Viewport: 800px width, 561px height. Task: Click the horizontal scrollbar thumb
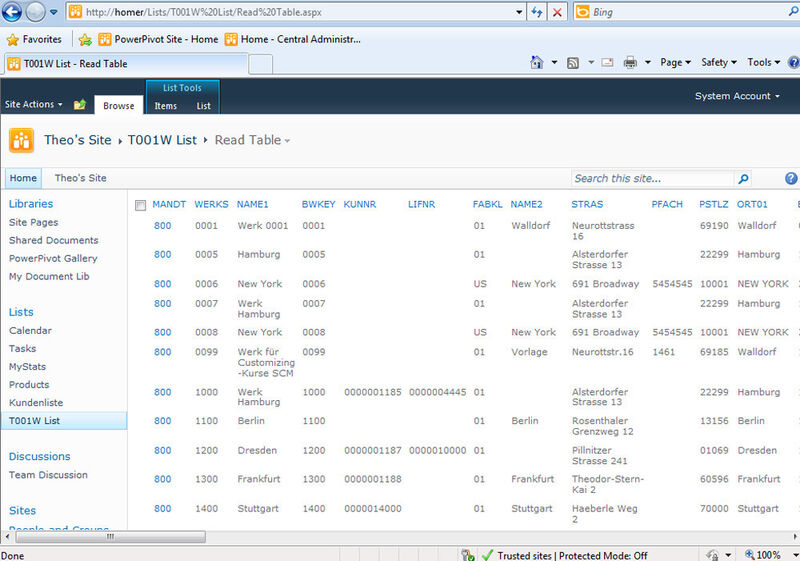110,537
